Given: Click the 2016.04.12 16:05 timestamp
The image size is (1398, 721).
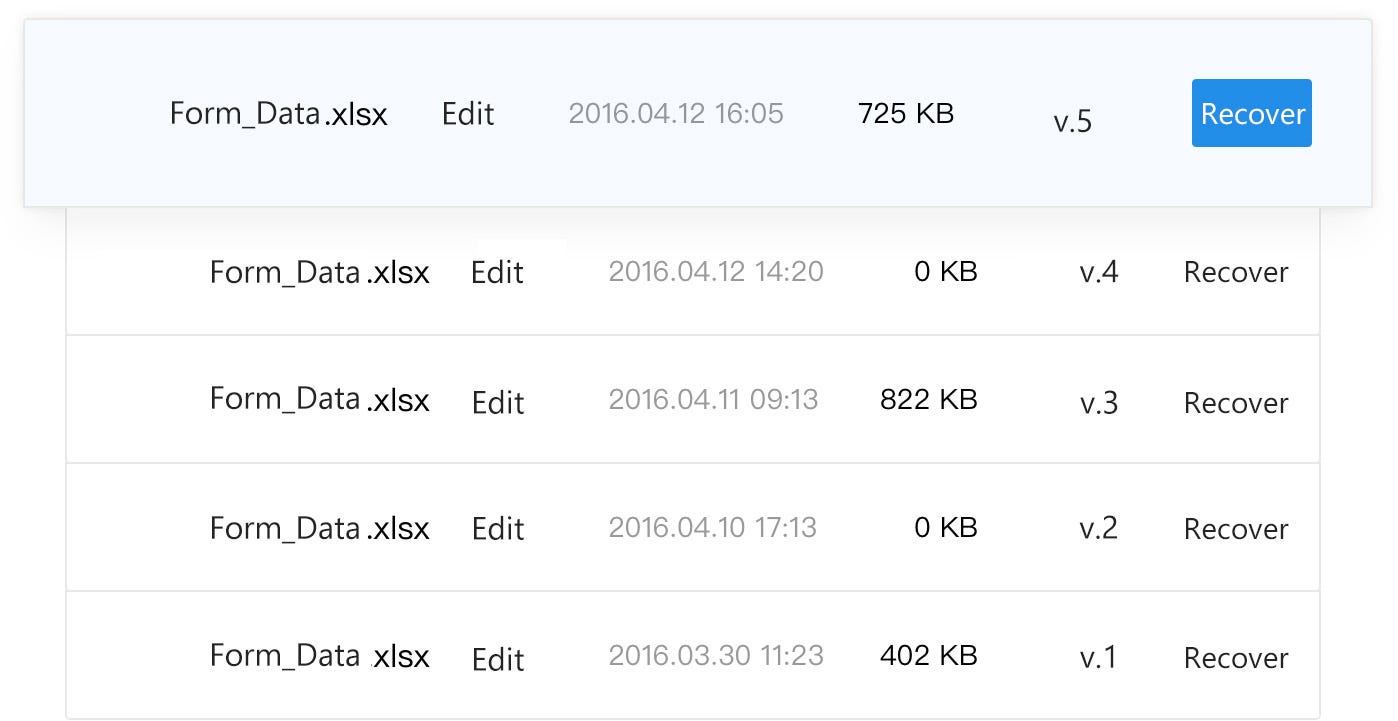Looking at the screenshot, I should (676, 114).
